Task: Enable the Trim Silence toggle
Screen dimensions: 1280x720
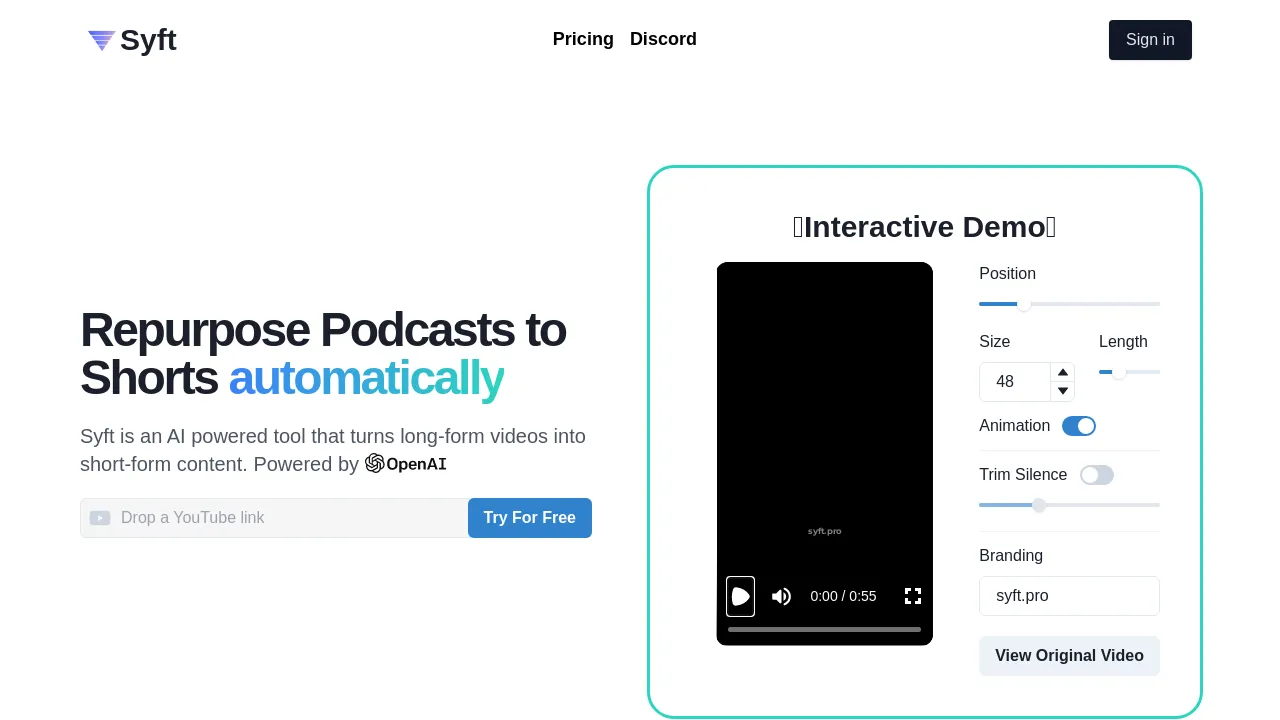Action: point(1097,475)
